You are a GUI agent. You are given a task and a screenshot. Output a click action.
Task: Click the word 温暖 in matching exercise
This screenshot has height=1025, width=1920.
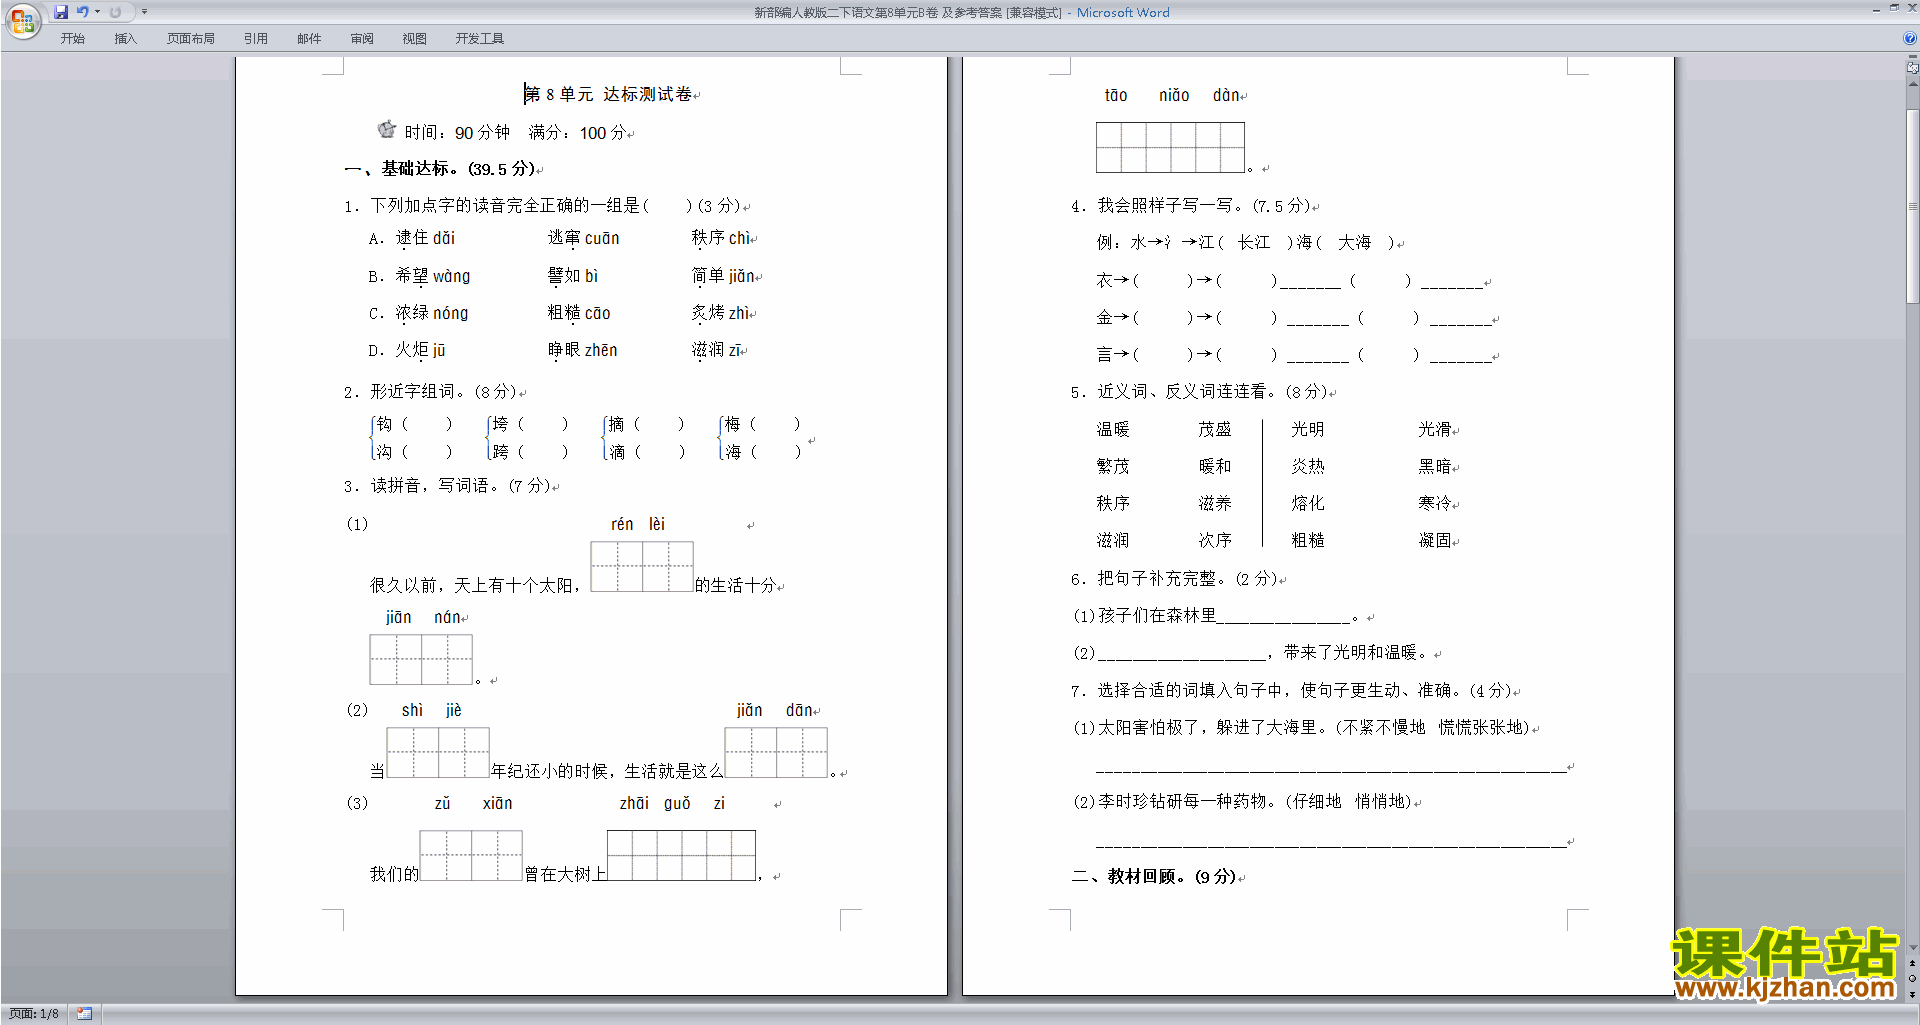pos(1113,430)
